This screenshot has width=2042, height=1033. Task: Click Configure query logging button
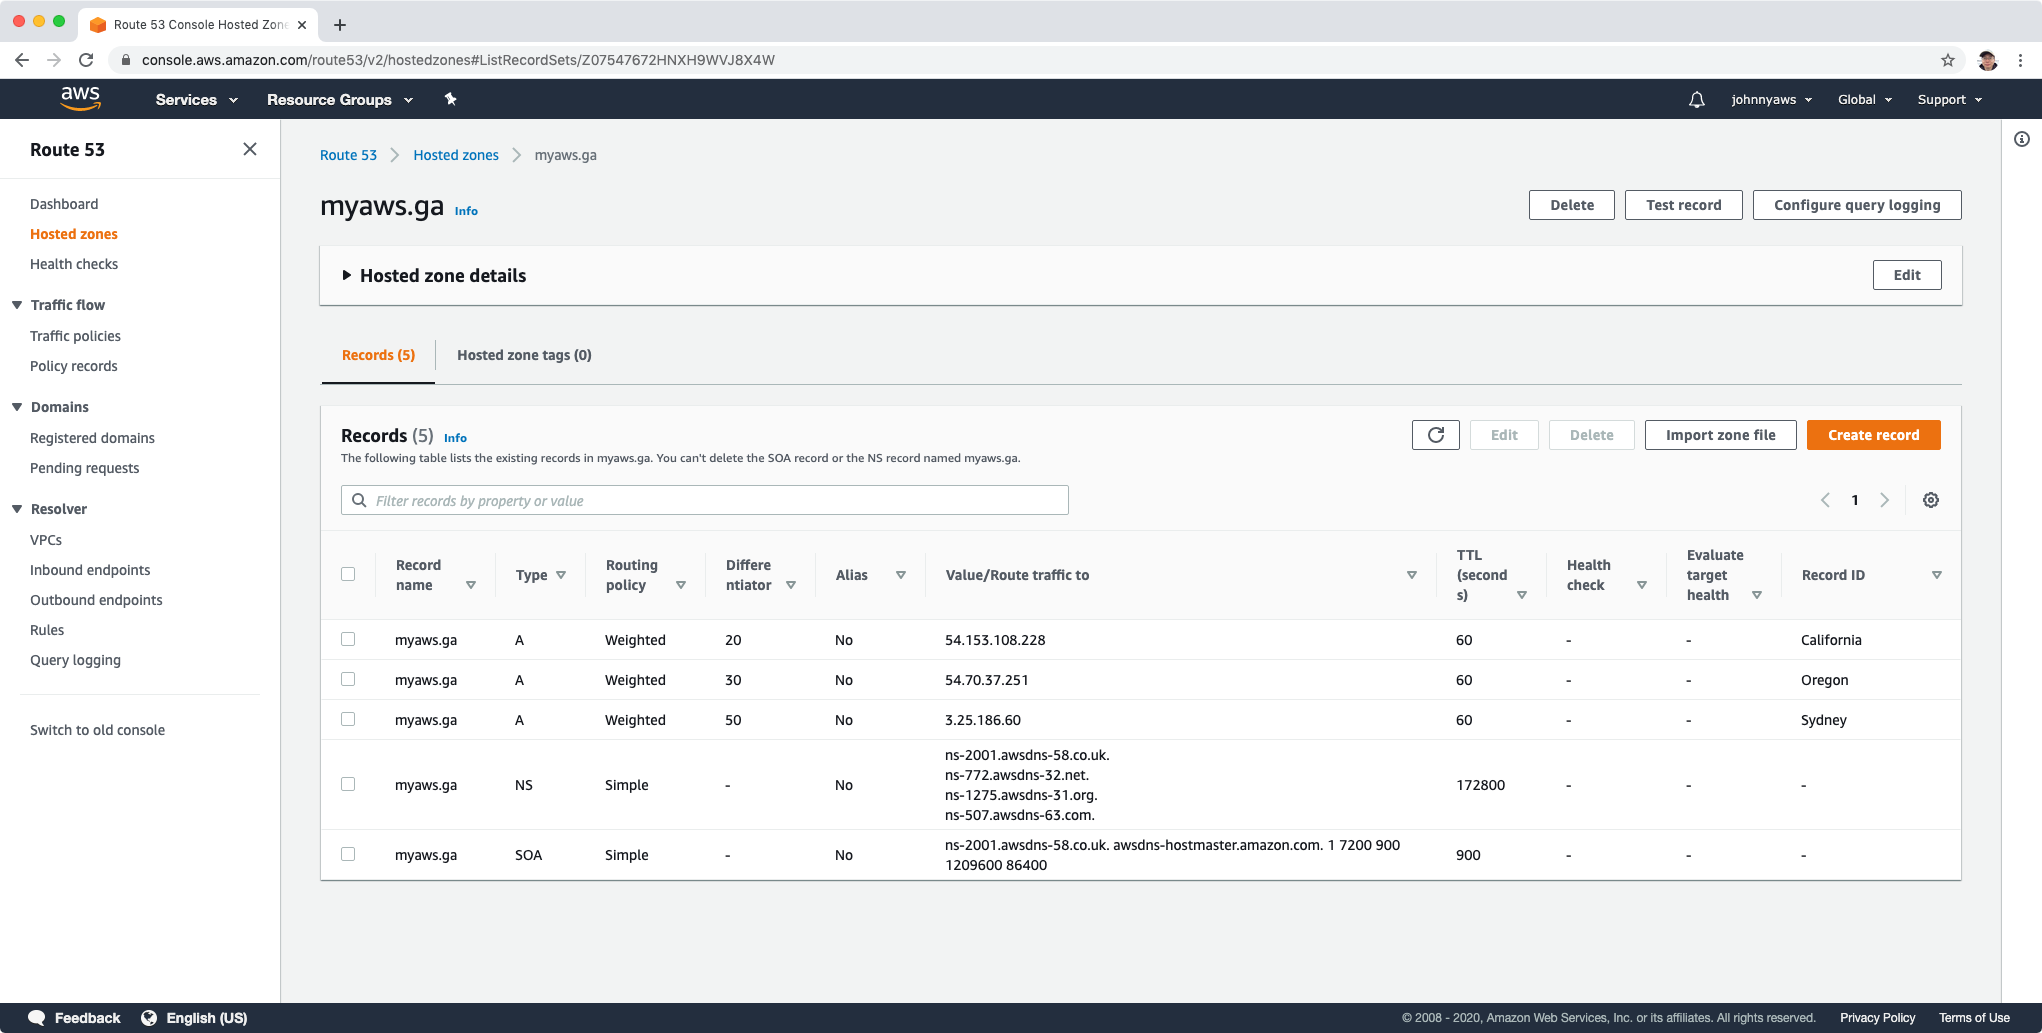coord(1857,205)
